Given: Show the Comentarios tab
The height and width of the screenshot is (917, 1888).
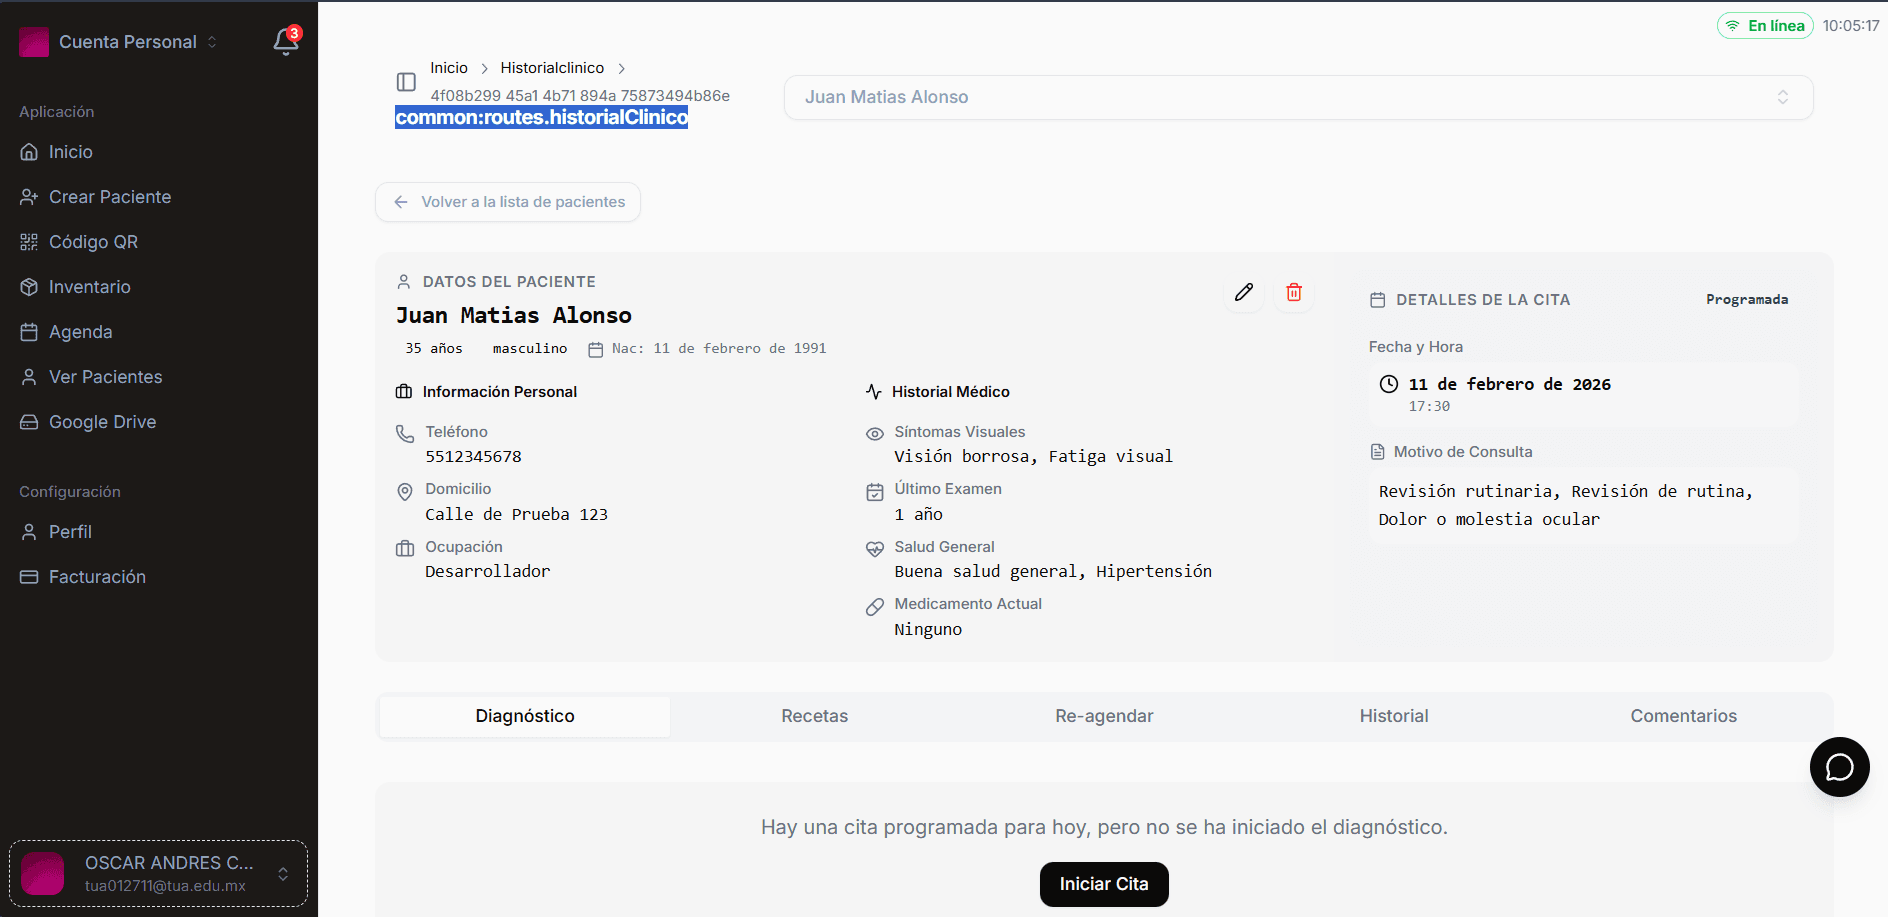Looking at the screenshot, I should click(x=1683, y=716).
